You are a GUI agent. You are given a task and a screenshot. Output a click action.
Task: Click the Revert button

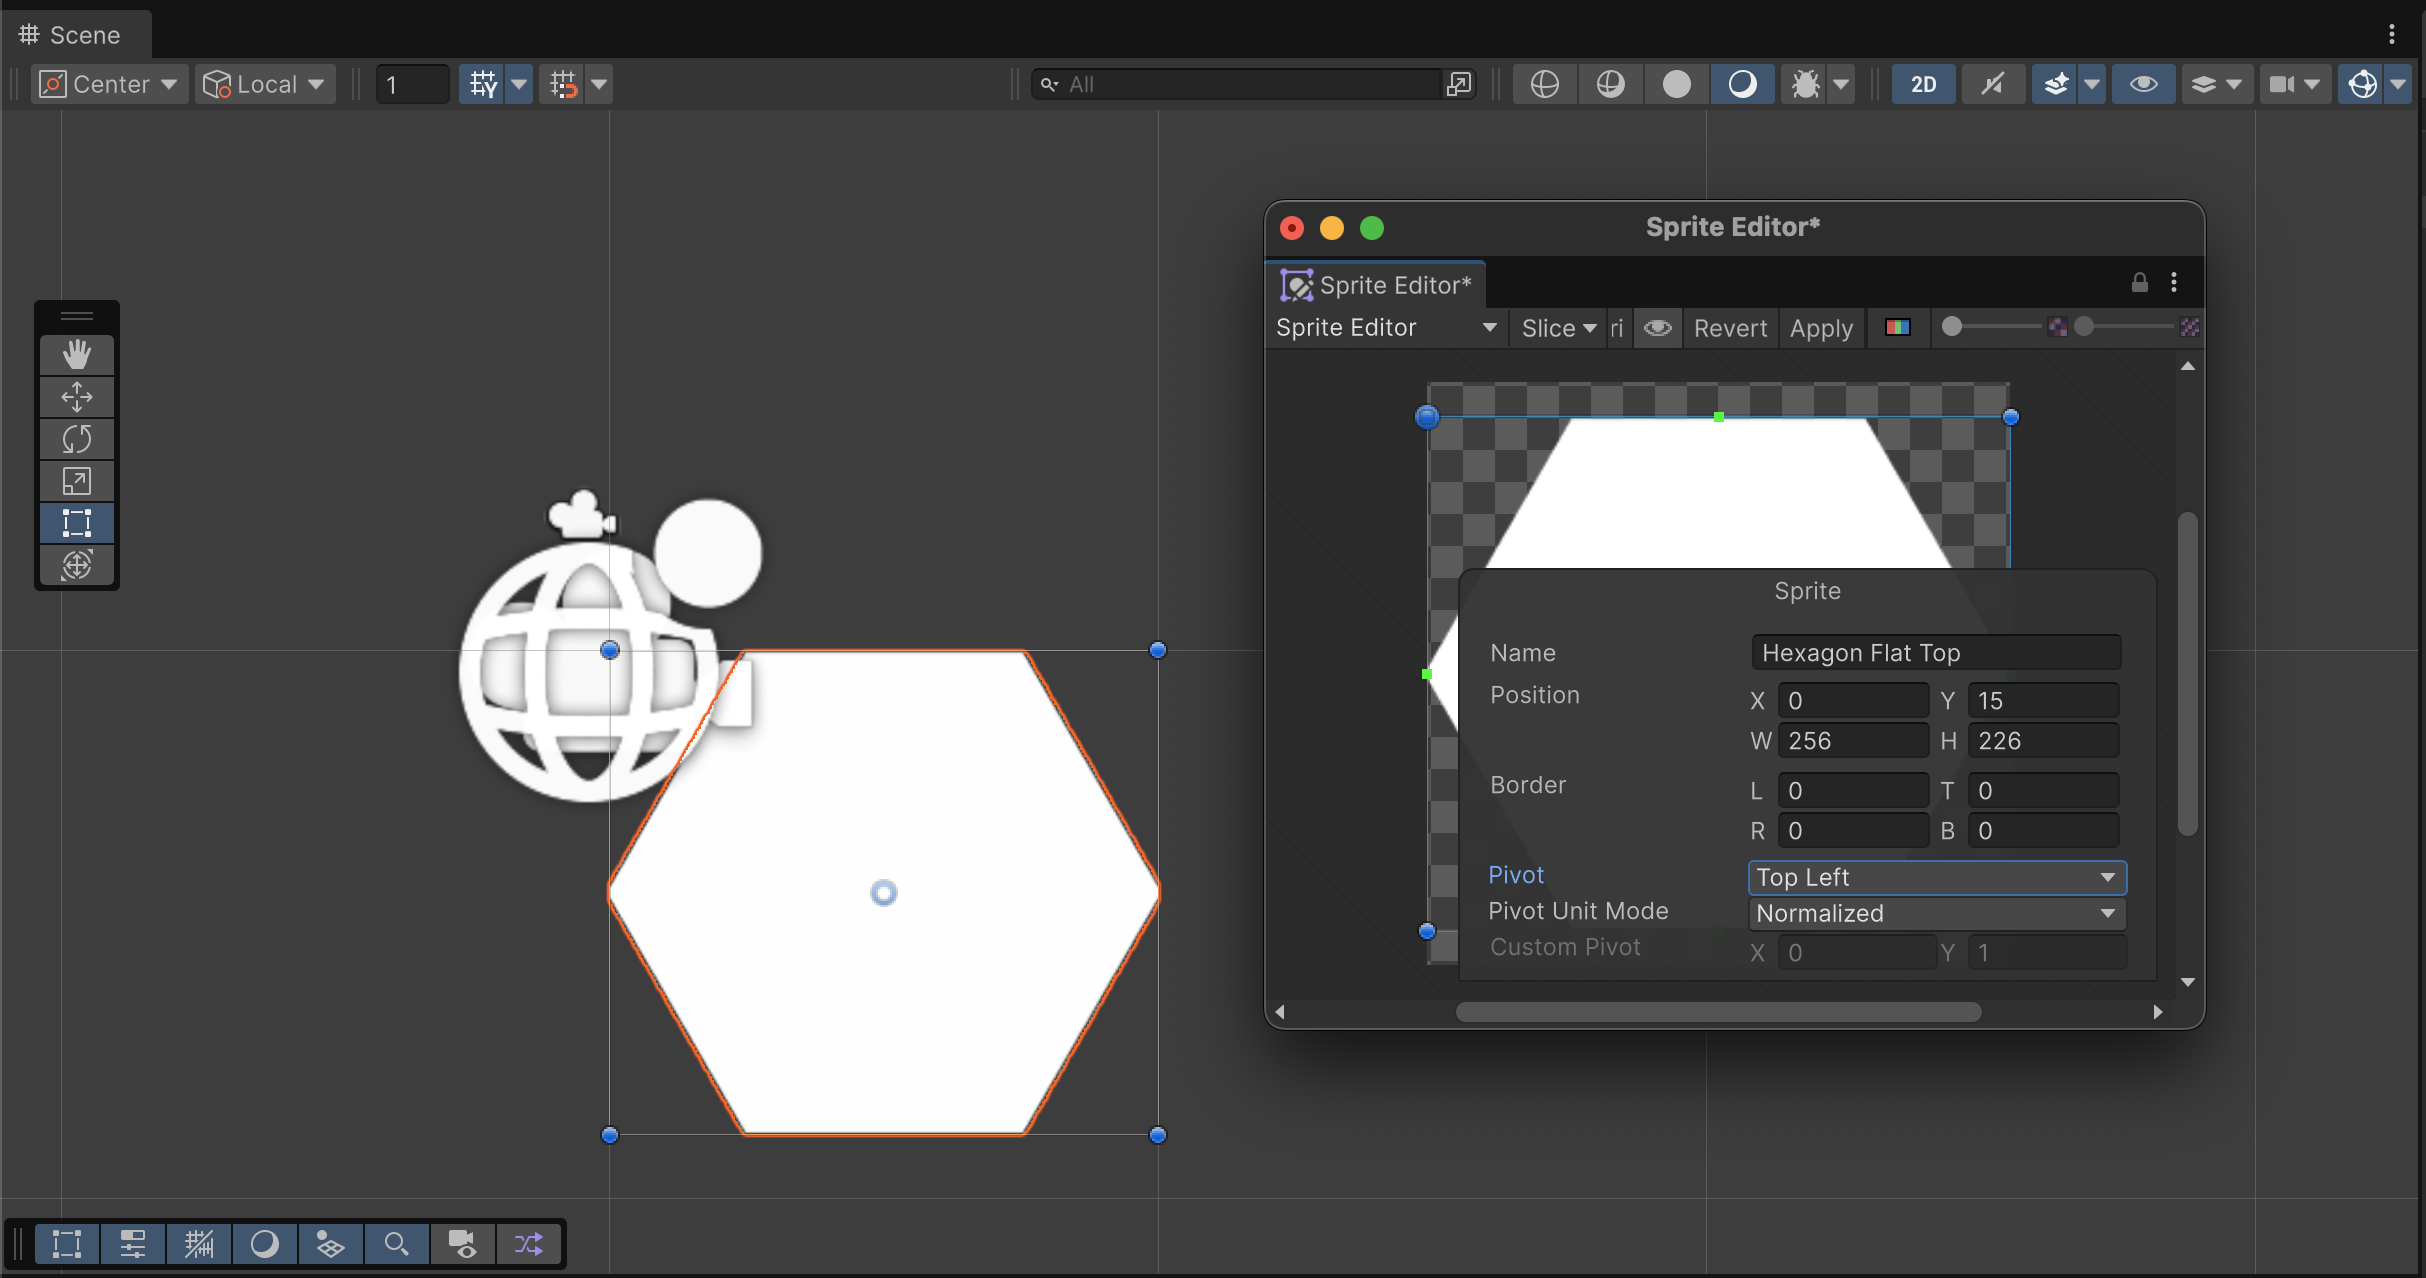tap(1730, 328)
